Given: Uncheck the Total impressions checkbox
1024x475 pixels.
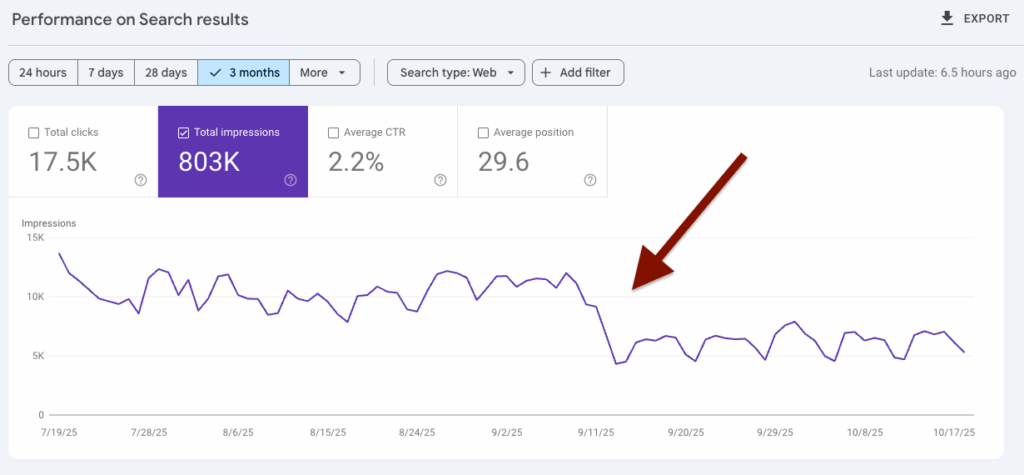Looking at the screenshot, I should 183,132.
